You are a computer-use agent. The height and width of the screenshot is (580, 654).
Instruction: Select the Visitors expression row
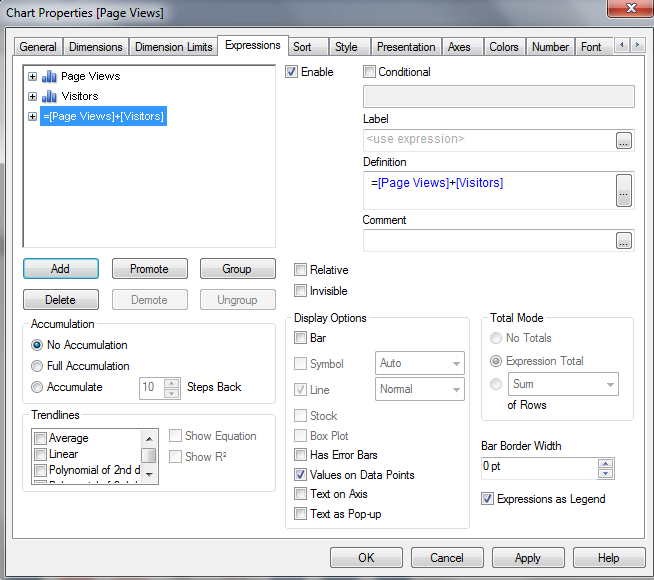(80, 96)
